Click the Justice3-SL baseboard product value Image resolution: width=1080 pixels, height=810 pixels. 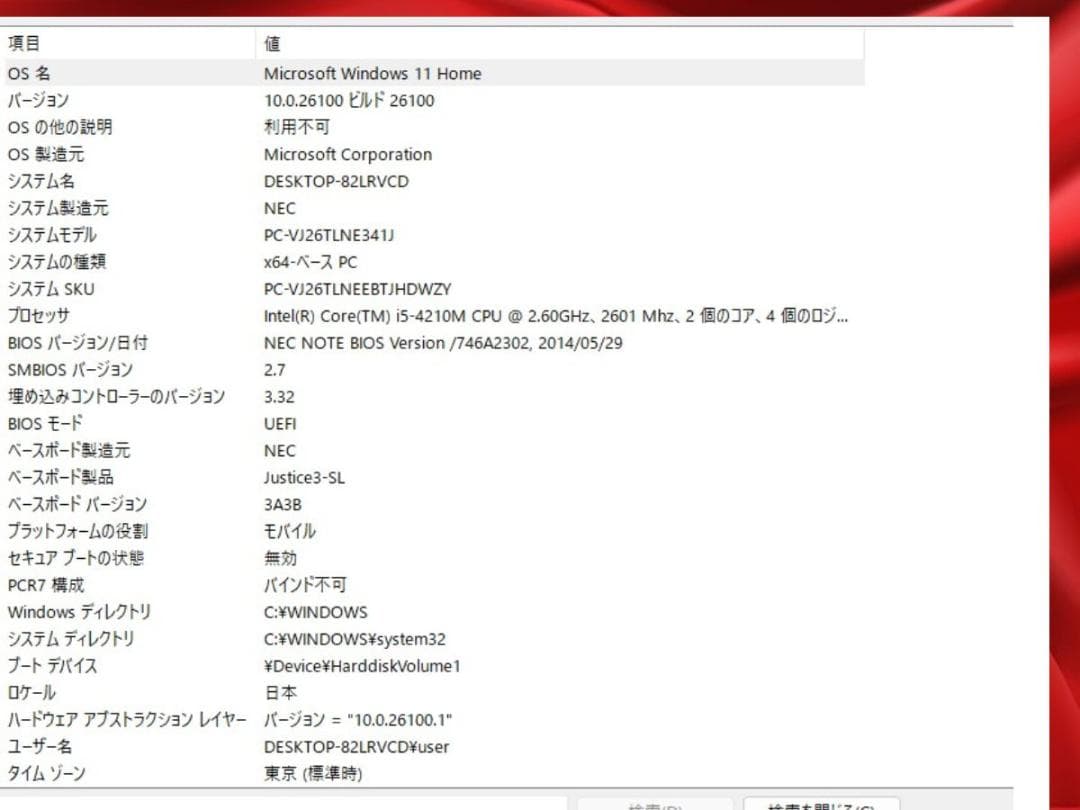point(304,477)
